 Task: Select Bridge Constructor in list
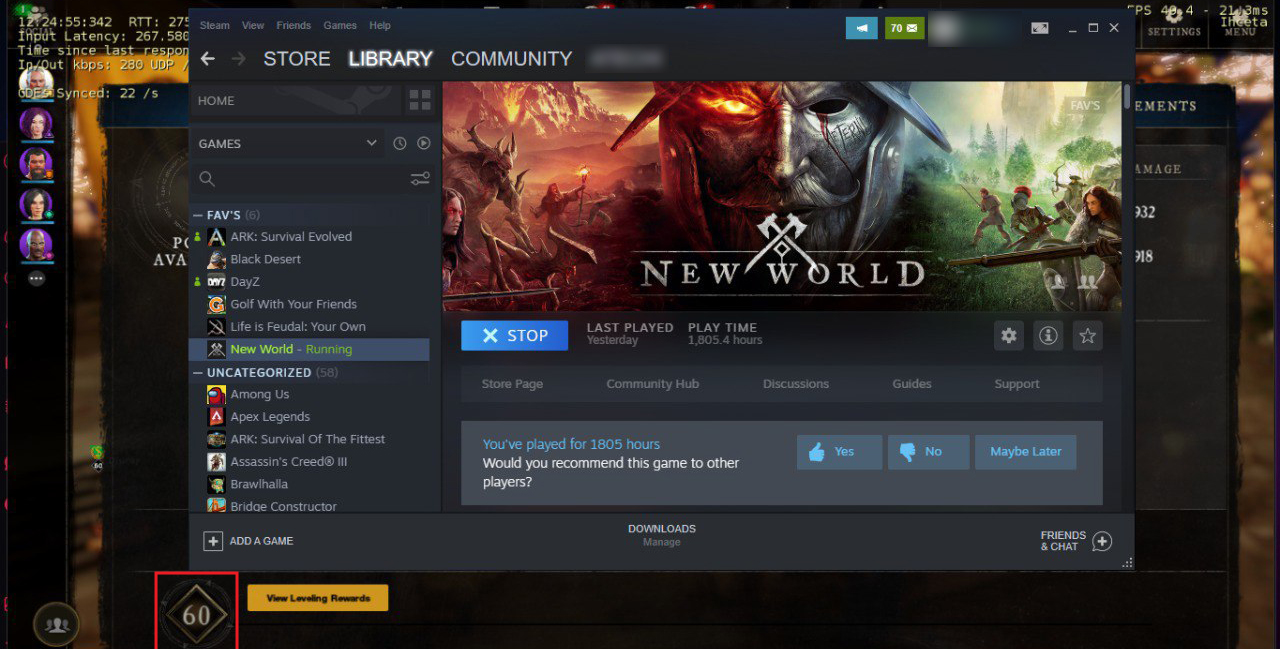(284, 507)
